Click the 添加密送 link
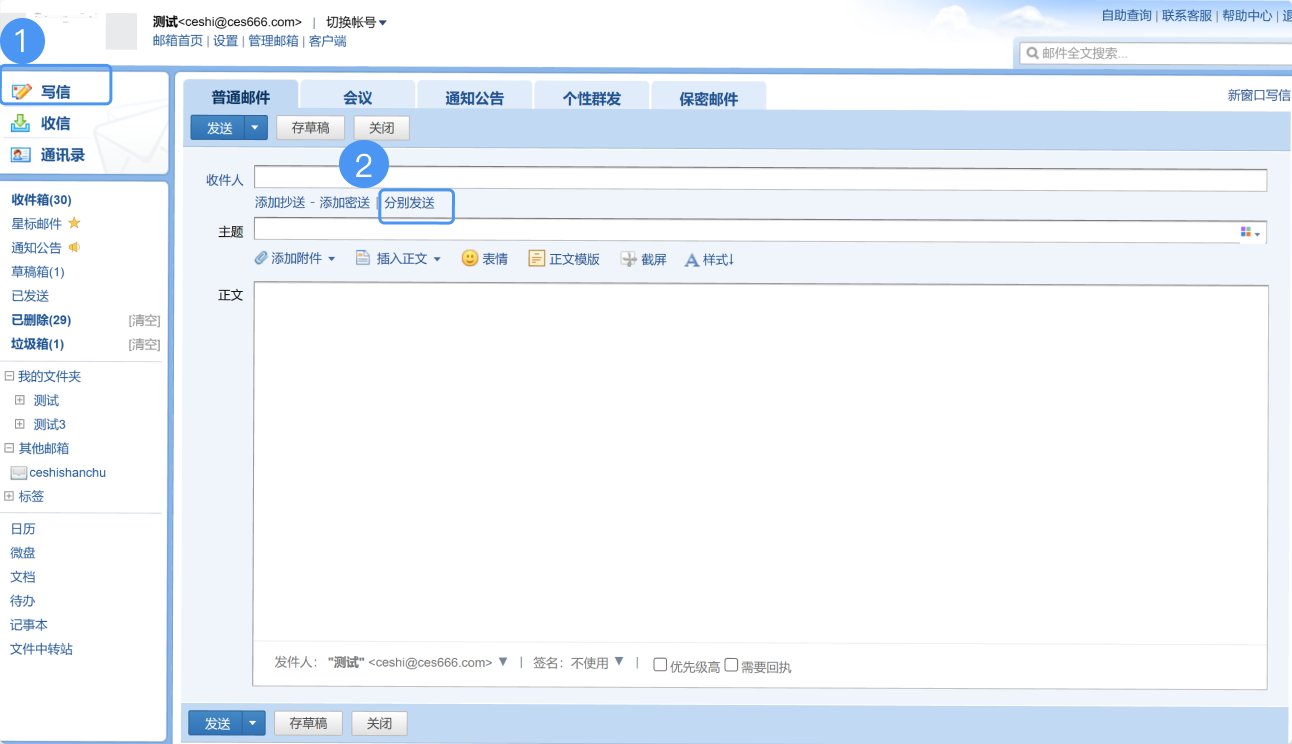 [345, 203]
